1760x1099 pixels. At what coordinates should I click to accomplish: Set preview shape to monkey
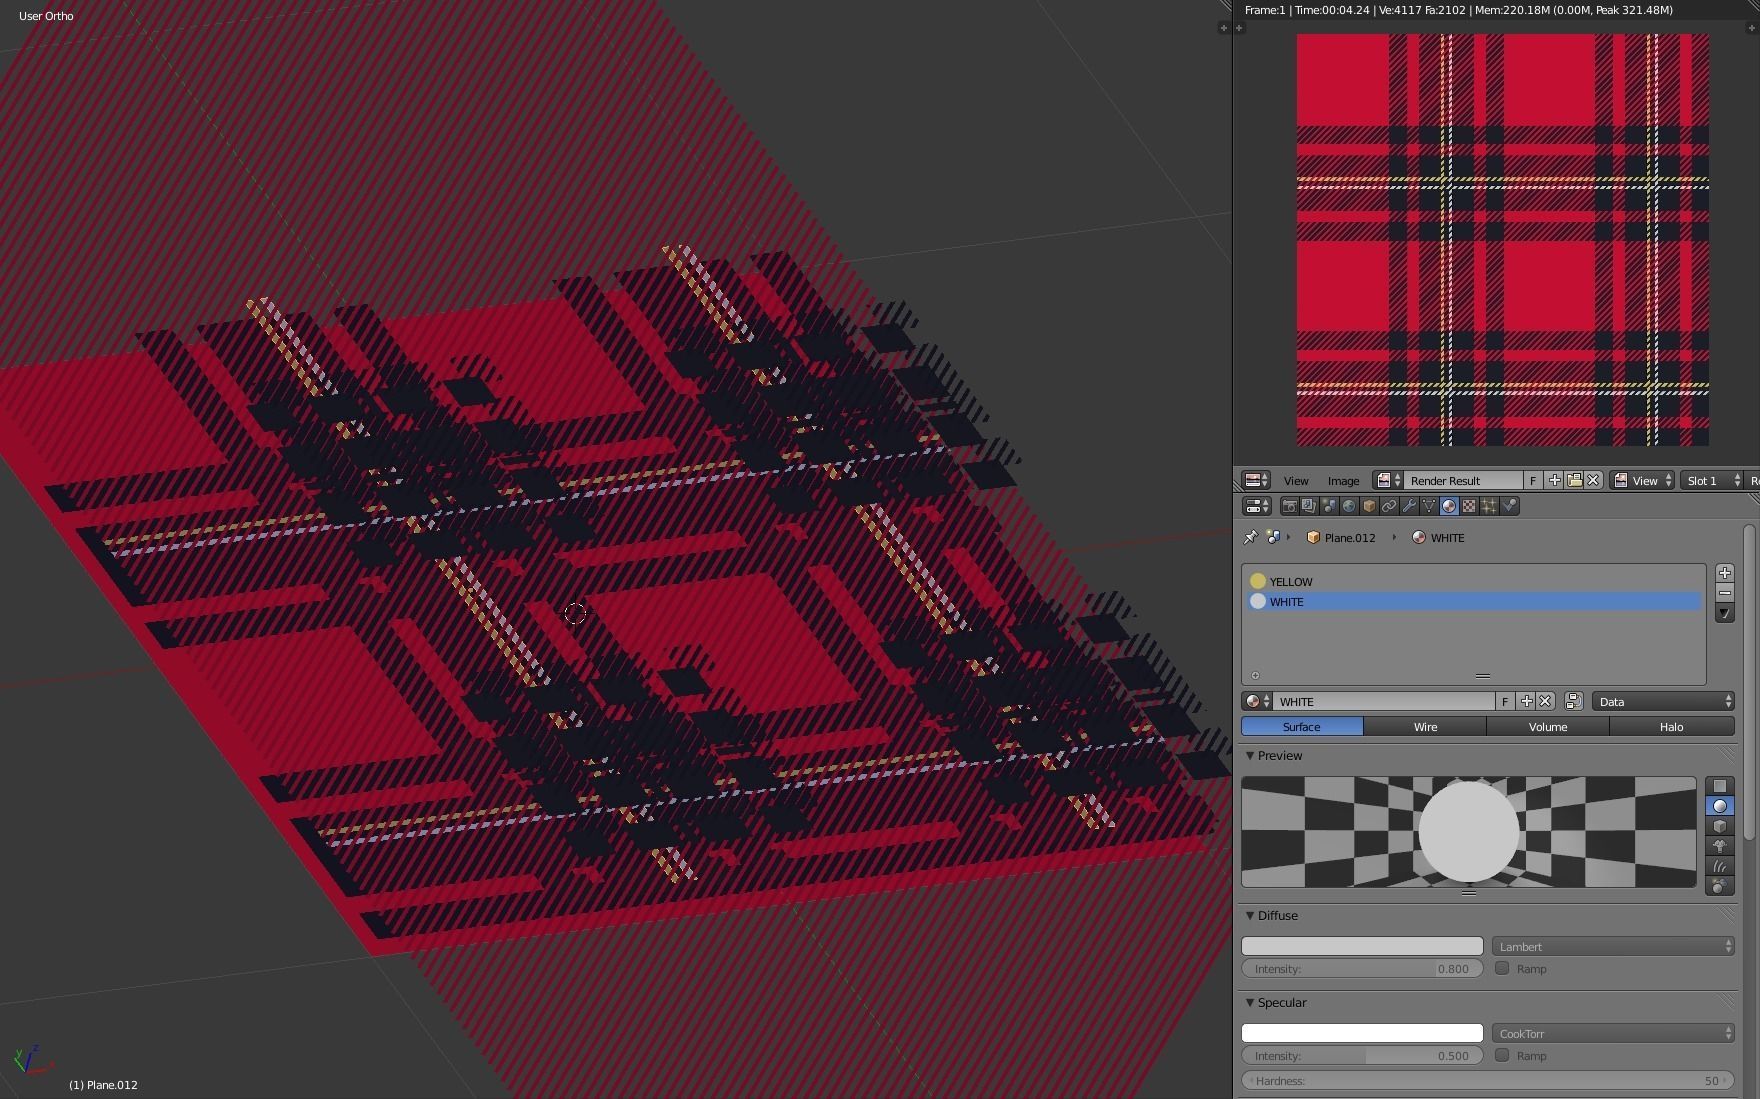[x=1720, y=846]
